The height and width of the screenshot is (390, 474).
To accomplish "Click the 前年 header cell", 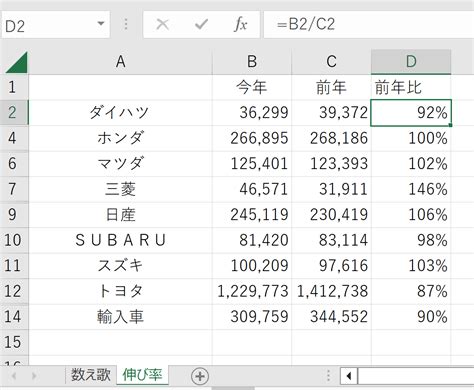I will tap(331, 87).
